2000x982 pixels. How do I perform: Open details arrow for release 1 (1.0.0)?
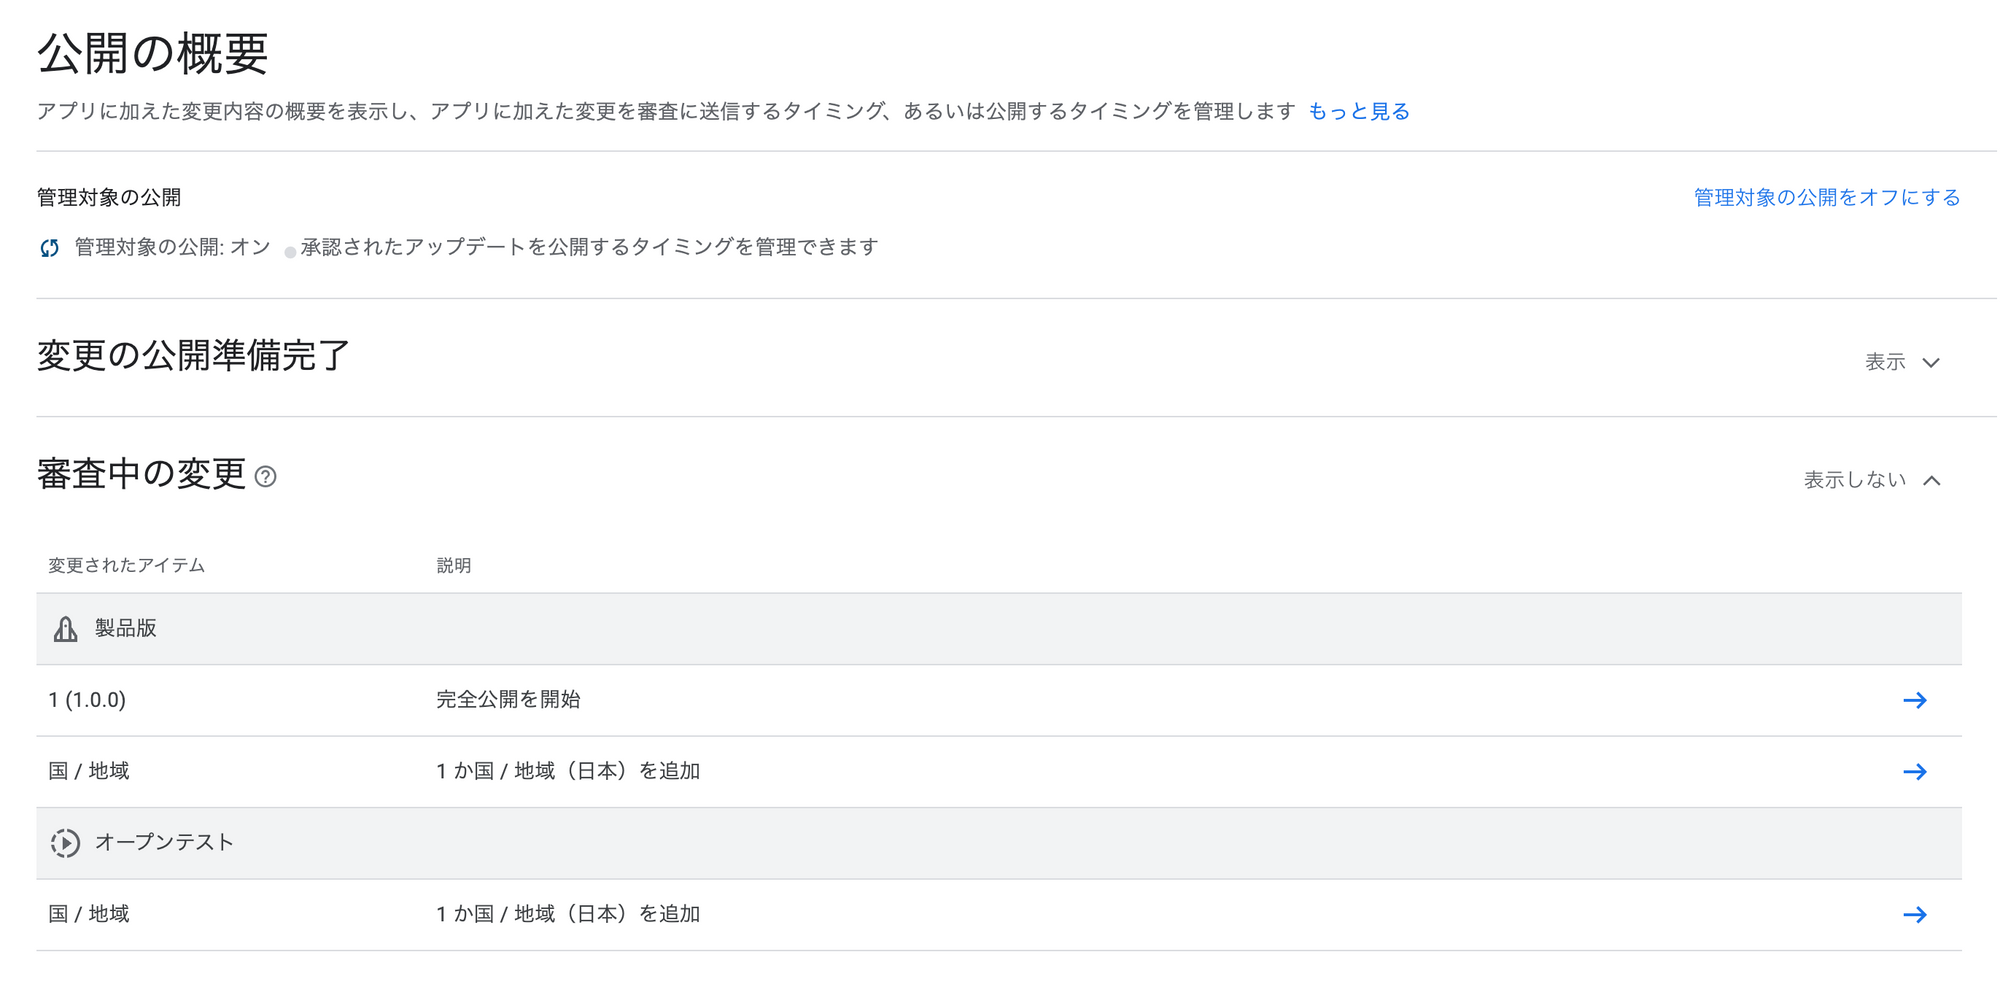click(1914, 700)
